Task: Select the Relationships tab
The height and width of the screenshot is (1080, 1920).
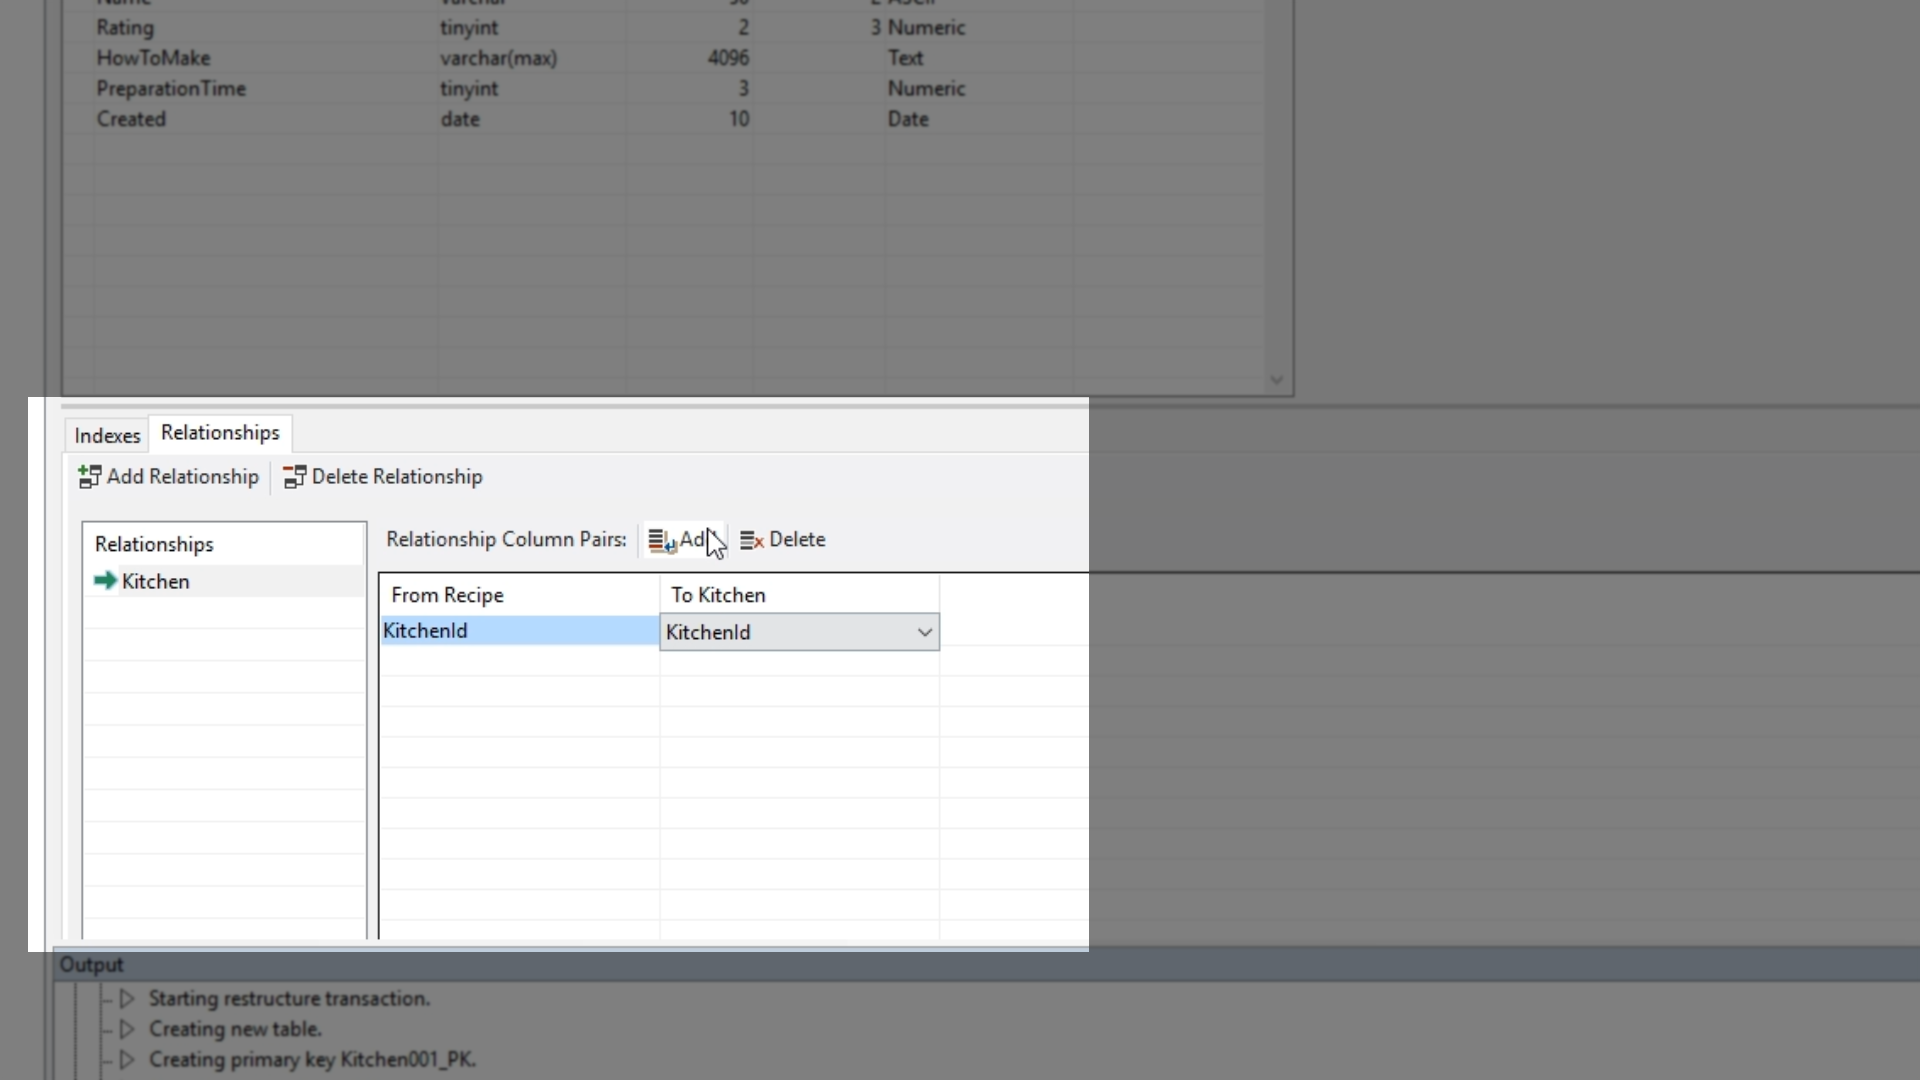Action: coord(220,433)
